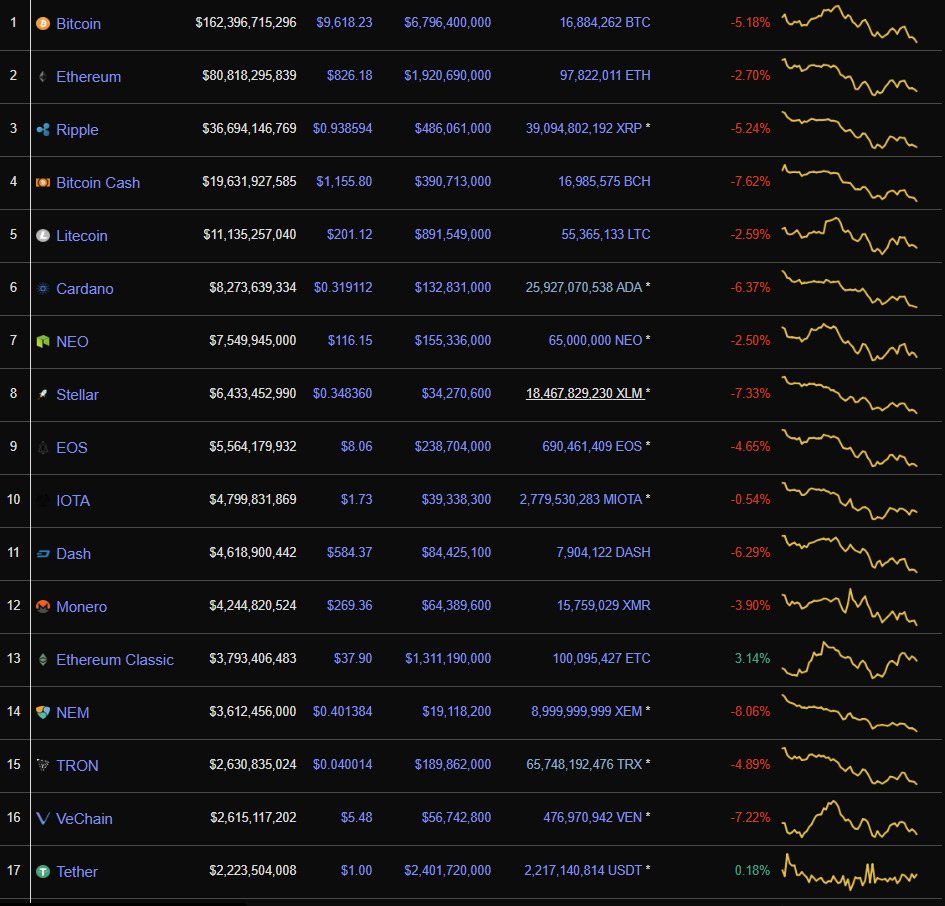Open the Ethereum coin page link
Image resolution: width=945 pixels, height=906 pixels.
[89, 77]
